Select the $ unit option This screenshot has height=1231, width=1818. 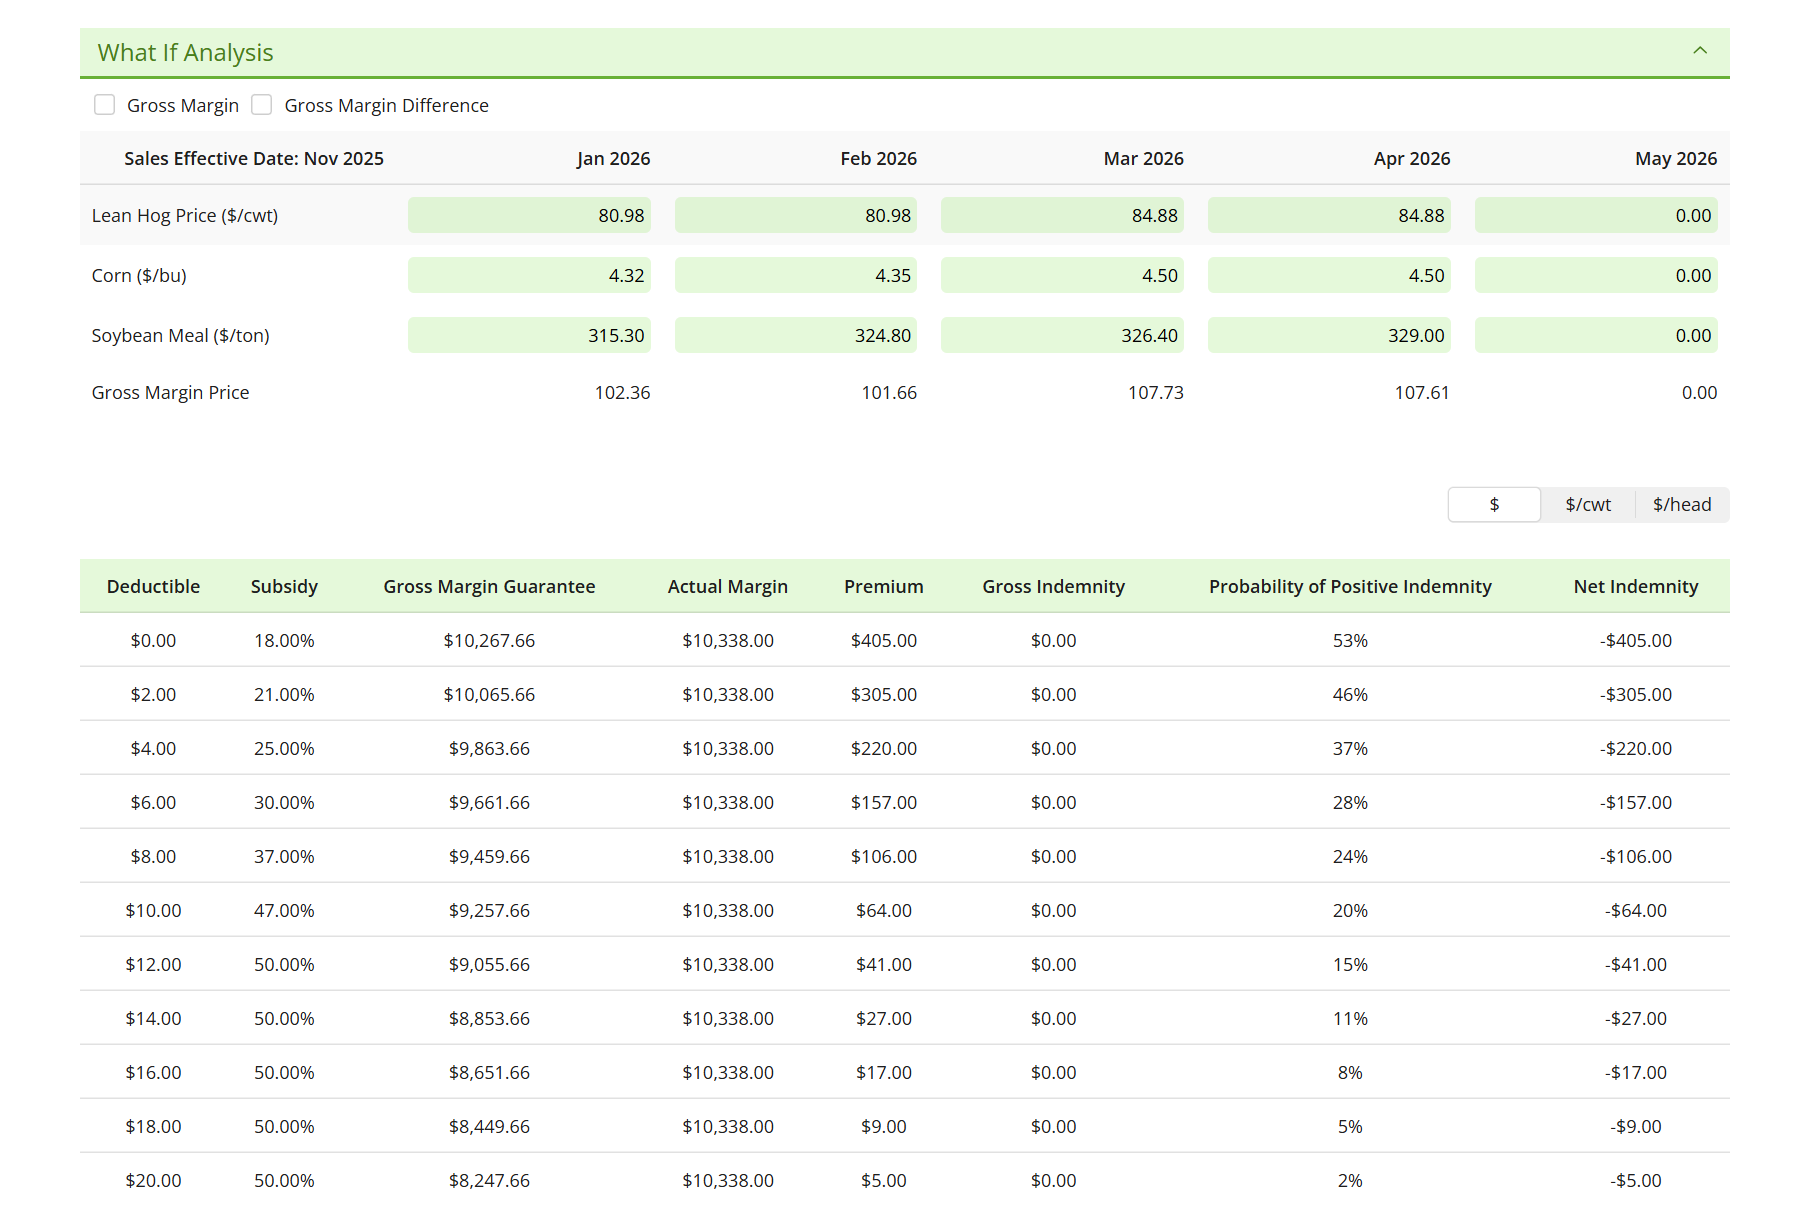point(1494,505)
